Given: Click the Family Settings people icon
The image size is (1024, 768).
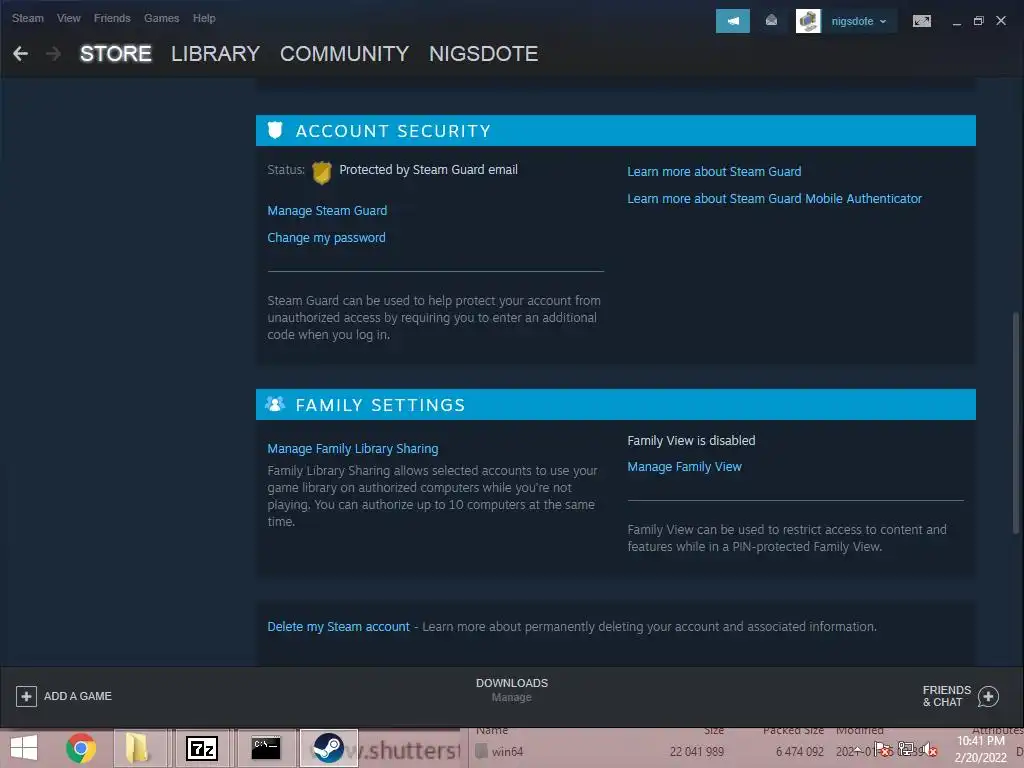Looking at the screenshot, I should click(x=275, y=404).
